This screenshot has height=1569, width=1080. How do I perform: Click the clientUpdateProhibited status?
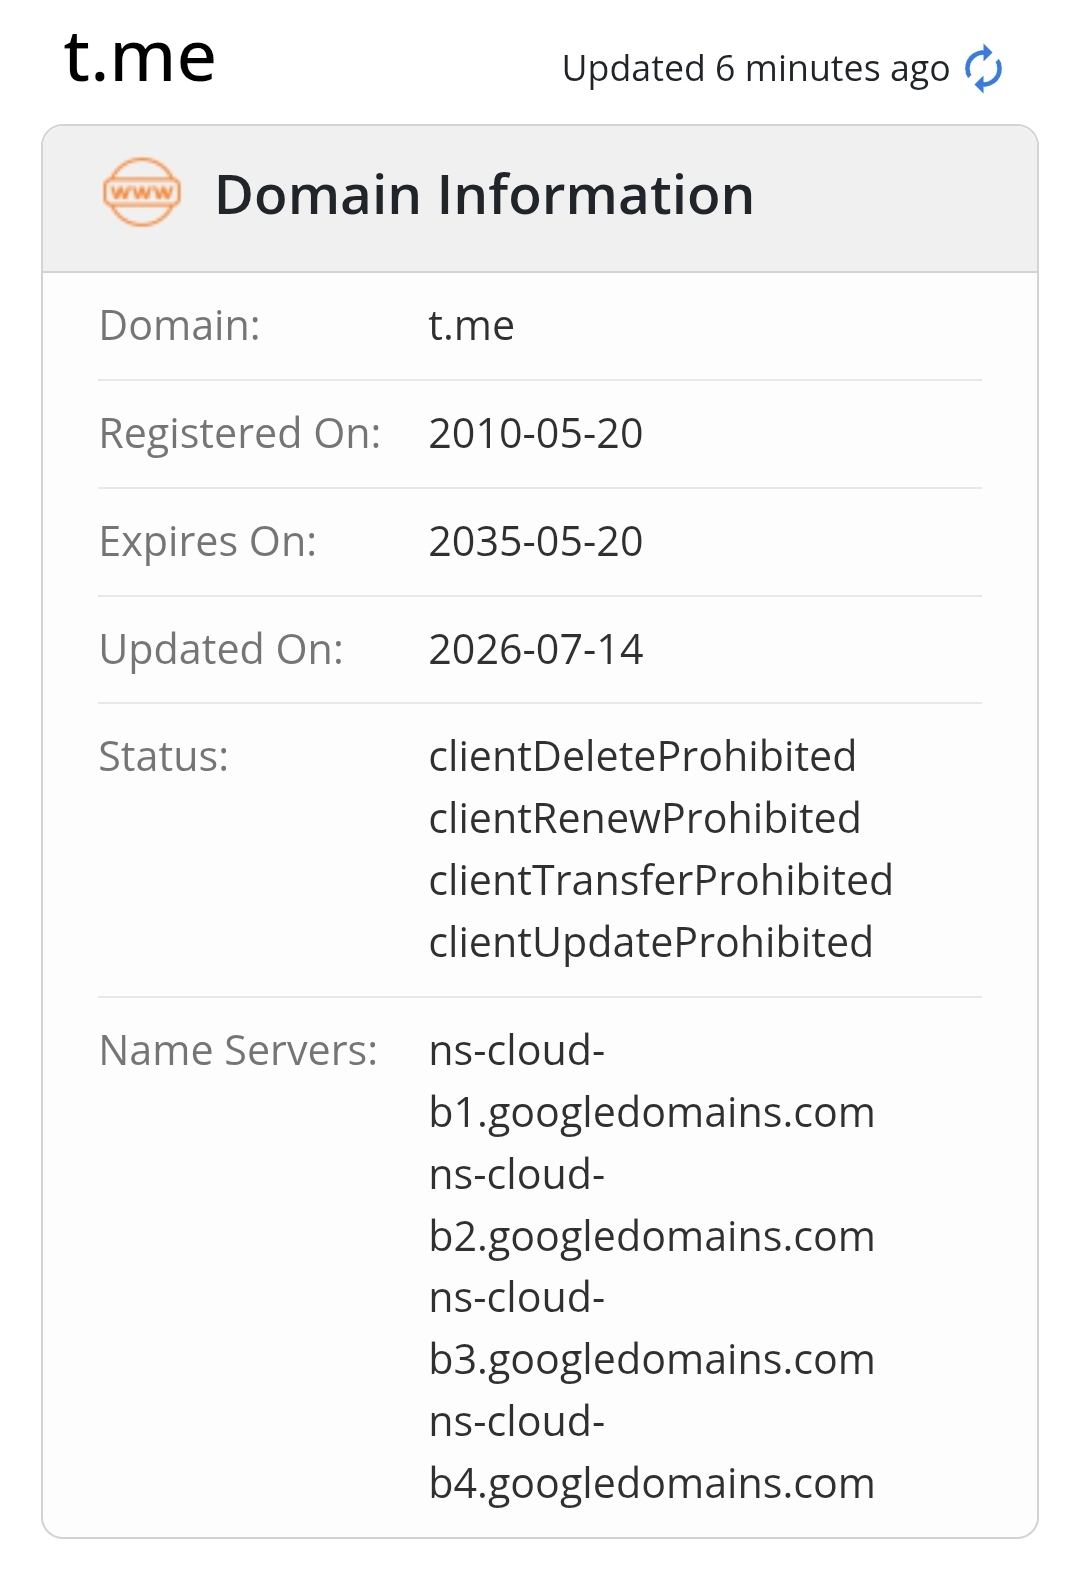(650, 943)
